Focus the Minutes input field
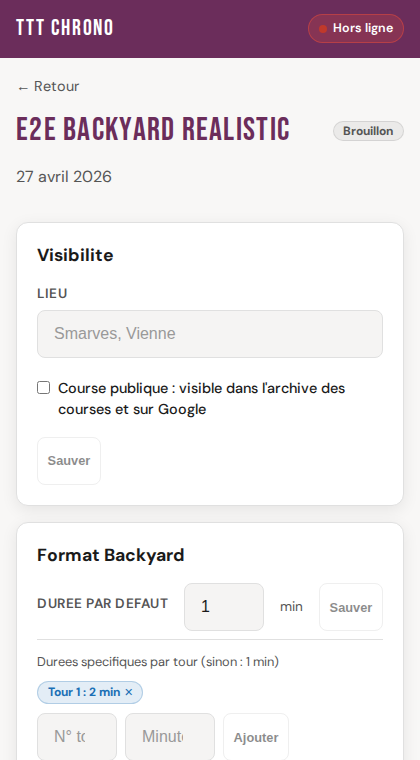 (x=170, y=737)
